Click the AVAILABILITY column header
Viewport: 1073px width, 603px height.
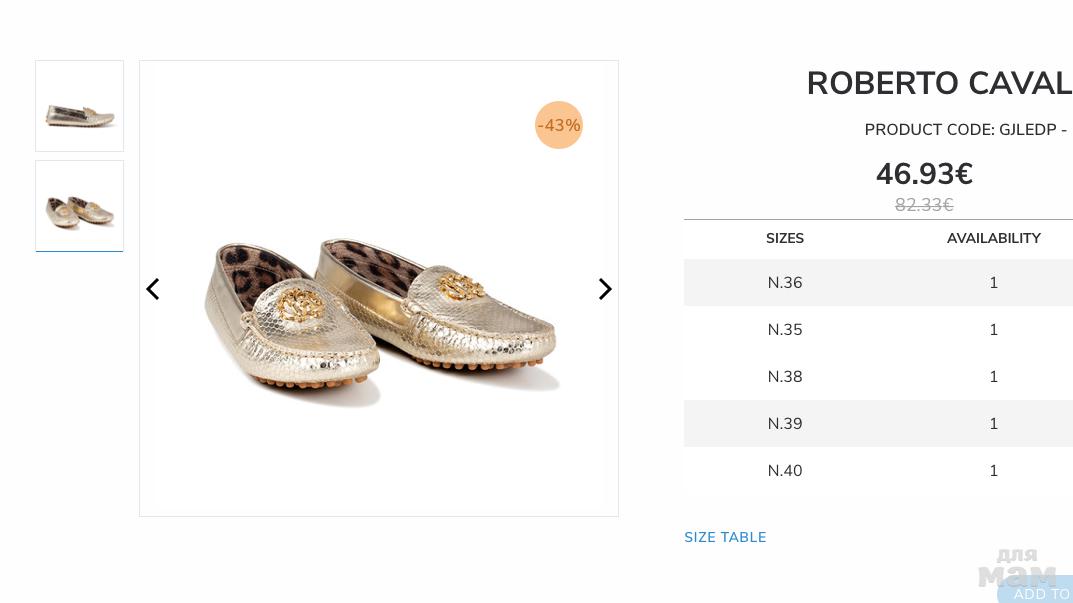coord(993,238)
